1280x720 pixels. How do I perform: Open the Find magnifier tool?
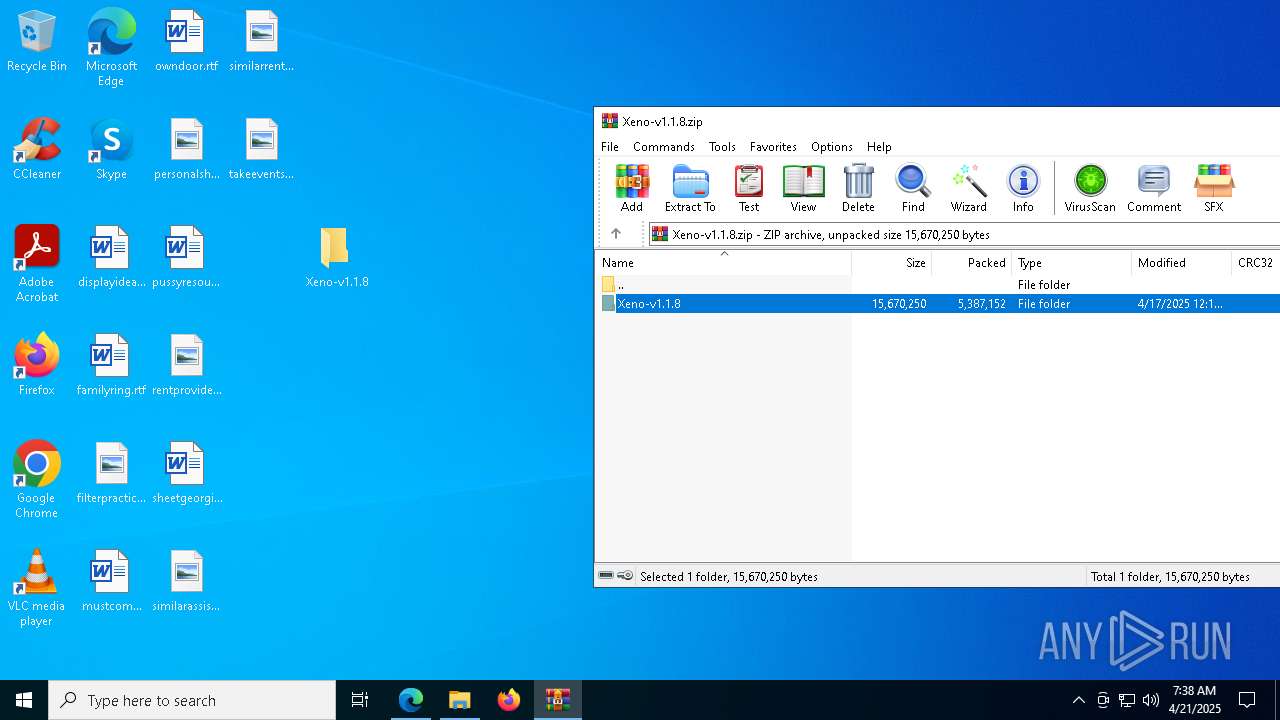point(913,188)
